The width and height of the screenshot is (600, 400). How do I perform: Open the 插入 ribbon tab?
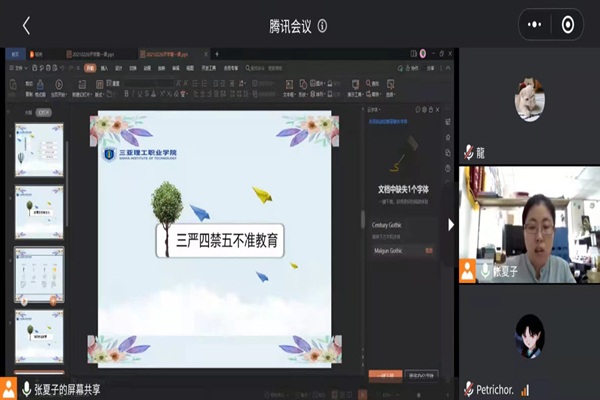coord(104,68)
